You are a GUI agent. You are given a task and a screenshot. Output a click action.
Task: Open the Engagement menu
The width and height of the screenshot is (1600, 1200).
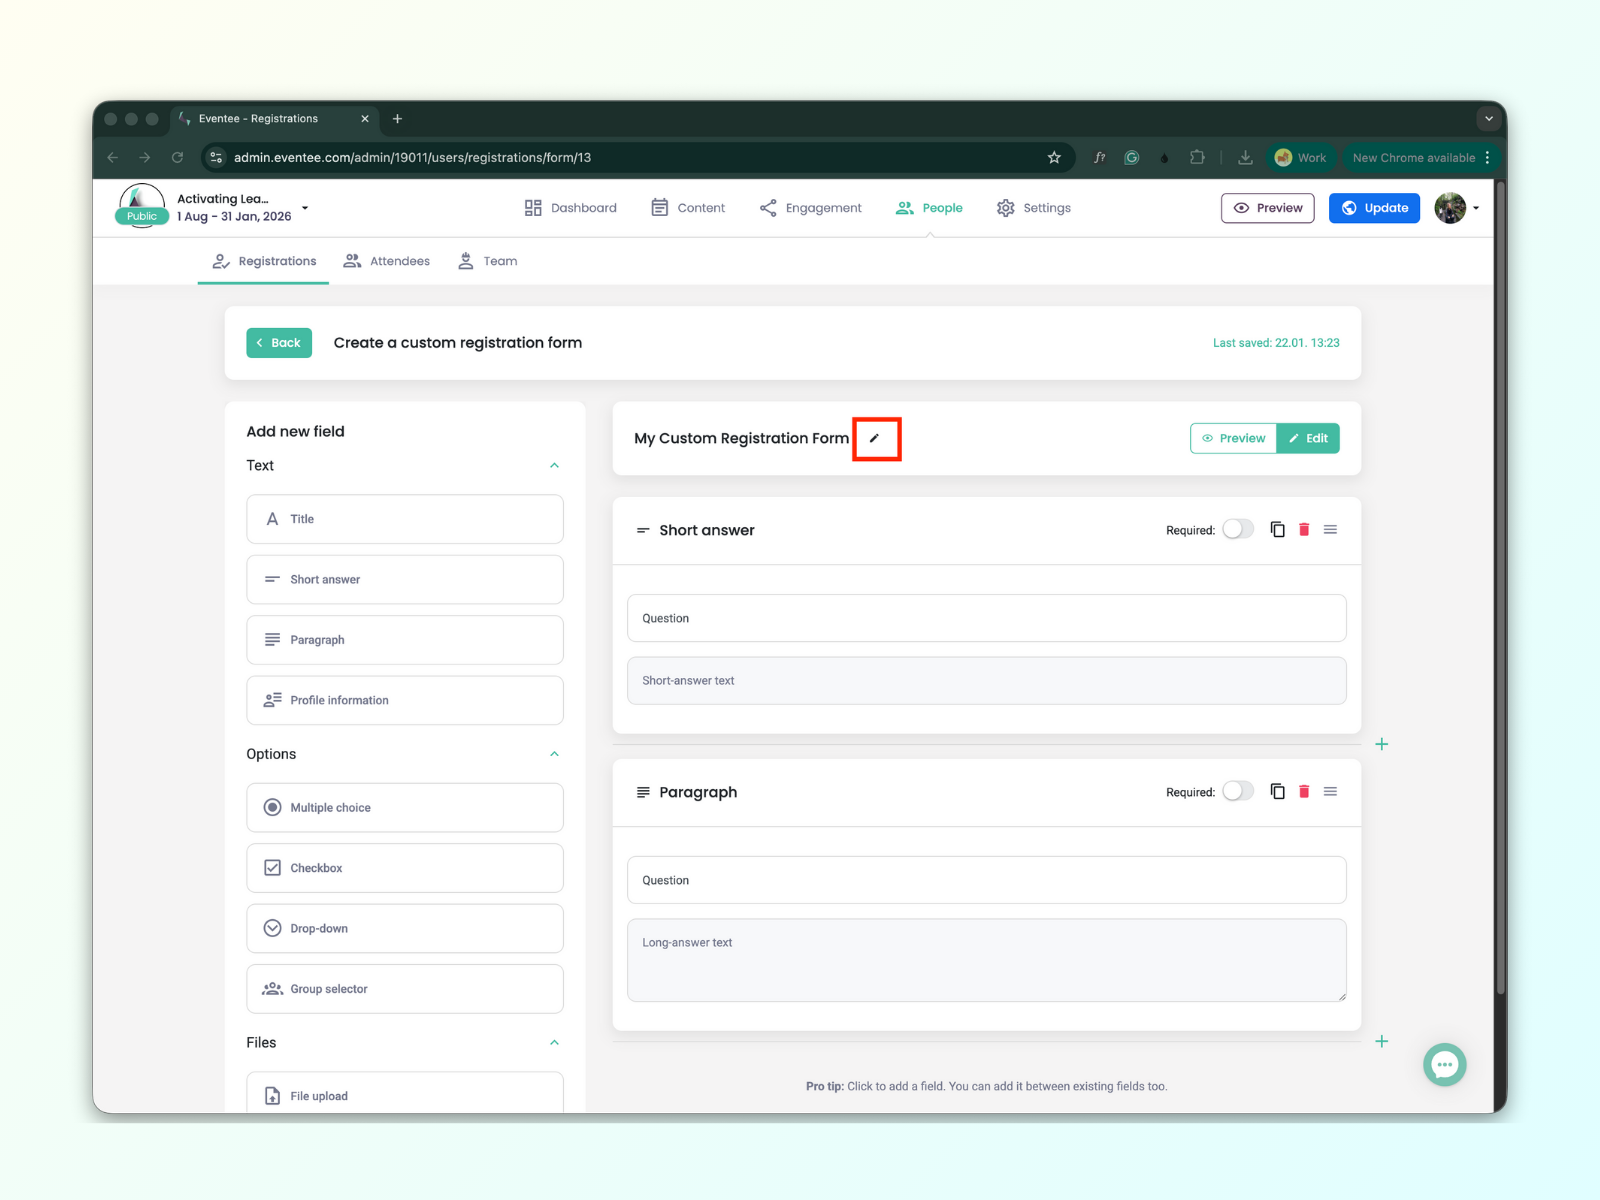[x=810, y=208]
